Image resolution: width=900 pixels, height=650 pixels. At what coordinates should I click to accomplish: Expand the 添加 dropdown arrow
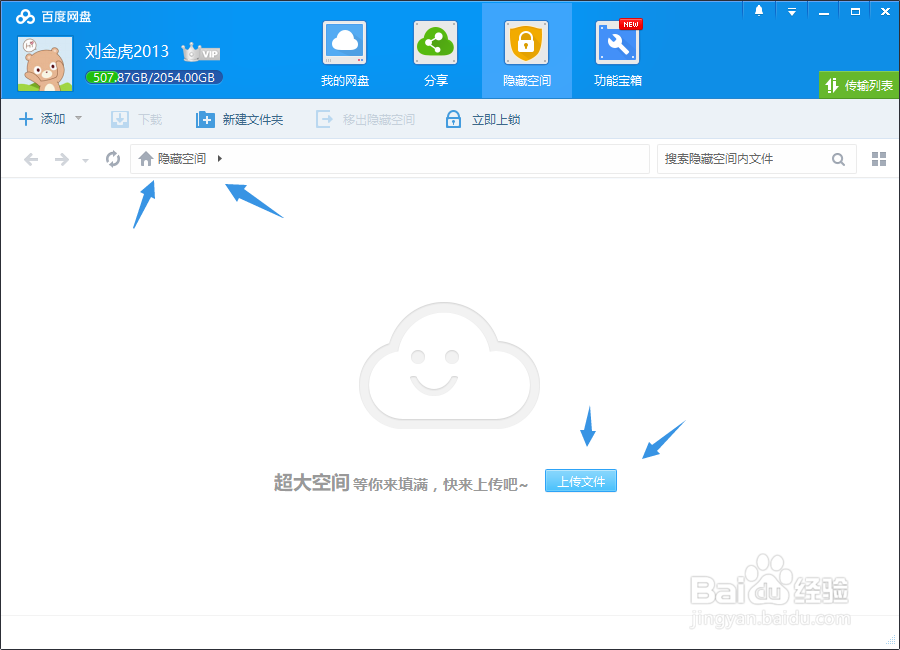click(x=79, y=118)
